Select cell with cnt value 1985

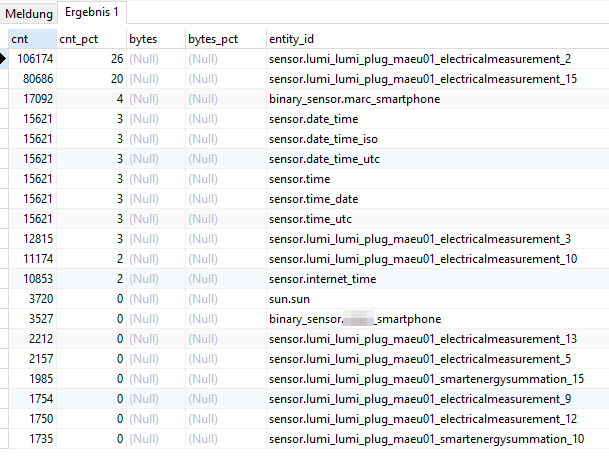point(33,379)
